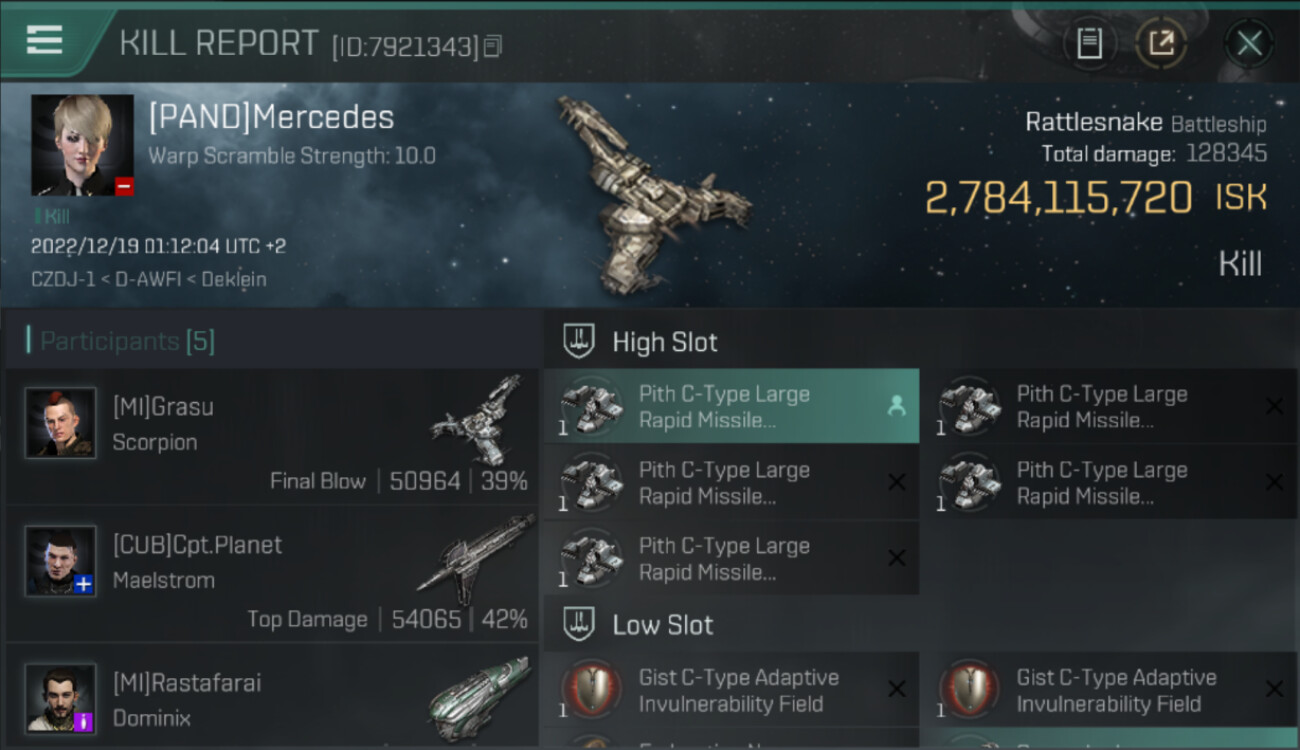Click the Dominix ship icon

[479, 698]
